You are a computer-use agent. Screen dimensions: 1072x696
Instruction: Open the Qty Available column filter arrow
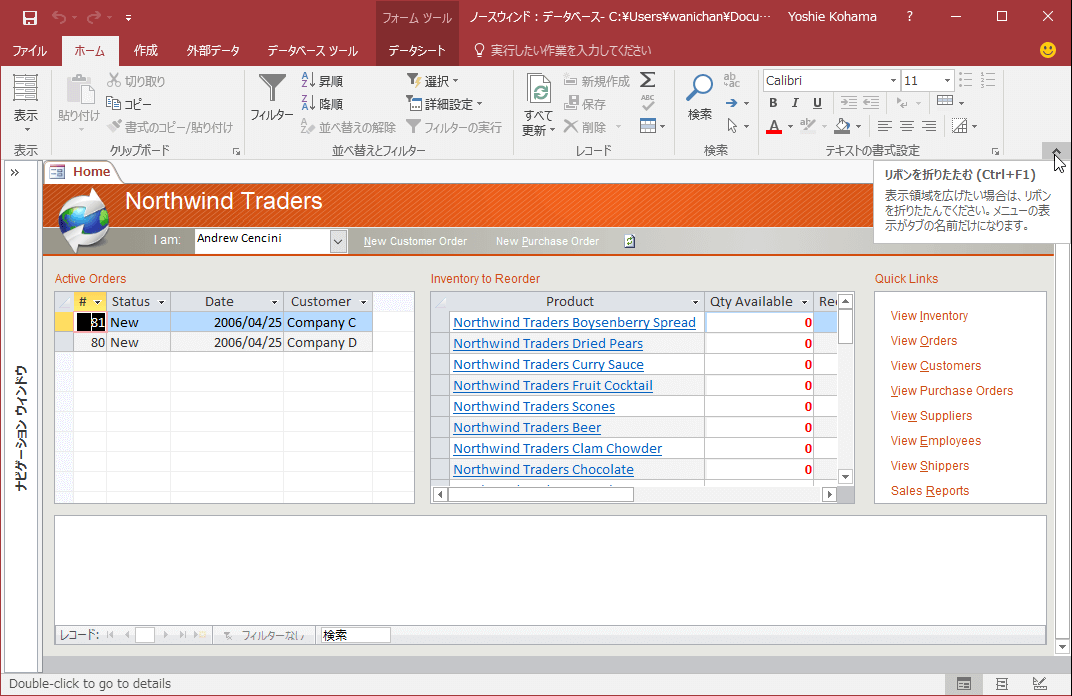click(805, 302)
